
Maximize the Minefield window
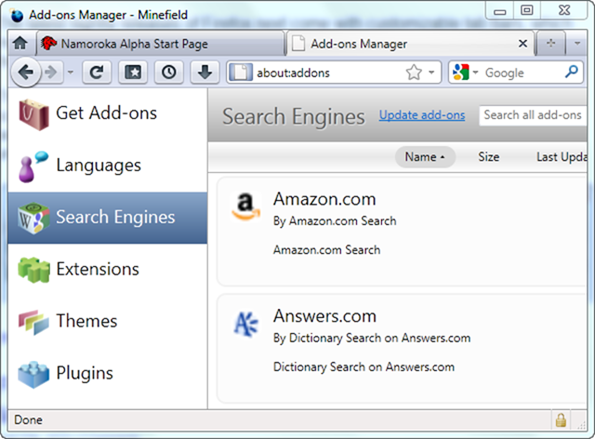(x=527, y=10)
